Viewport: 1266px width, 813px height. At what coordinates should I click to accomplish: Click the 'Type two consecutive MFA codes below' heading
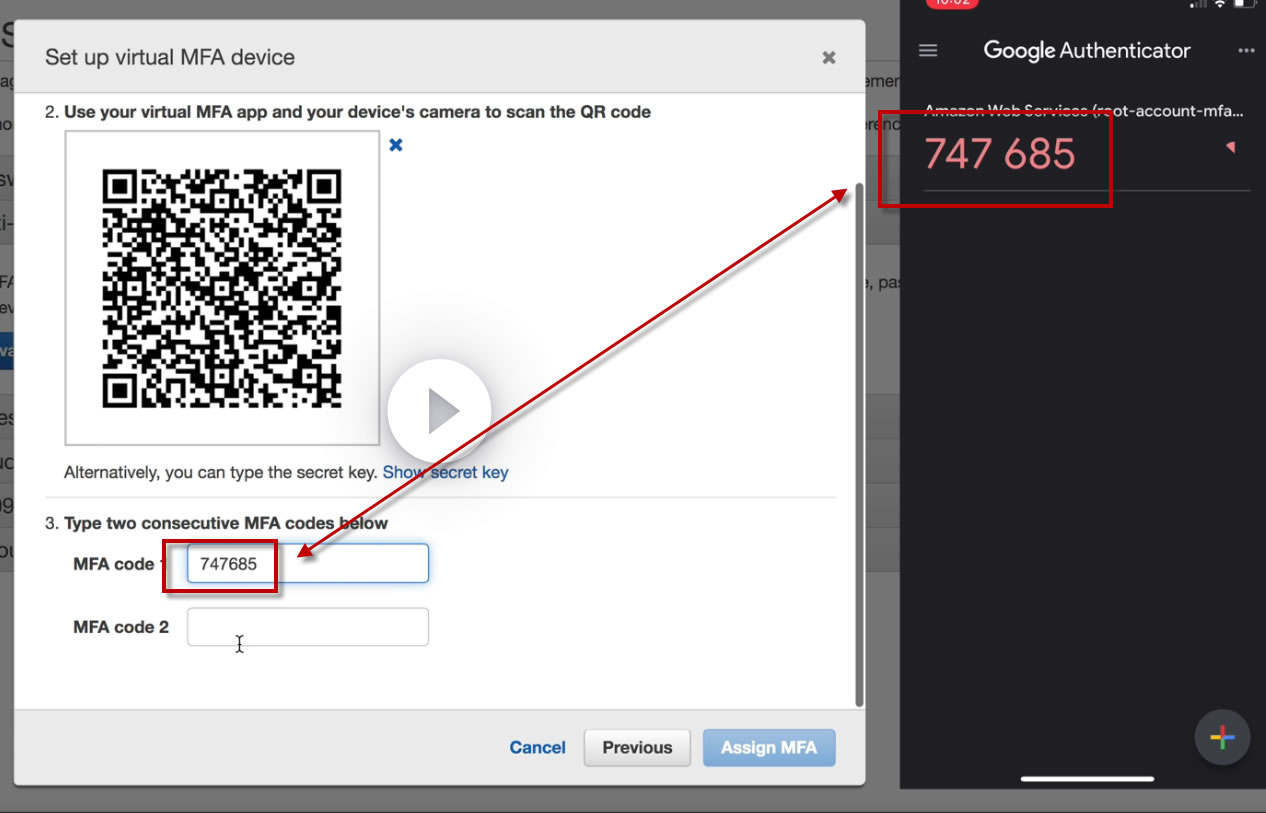coord(226,523)
